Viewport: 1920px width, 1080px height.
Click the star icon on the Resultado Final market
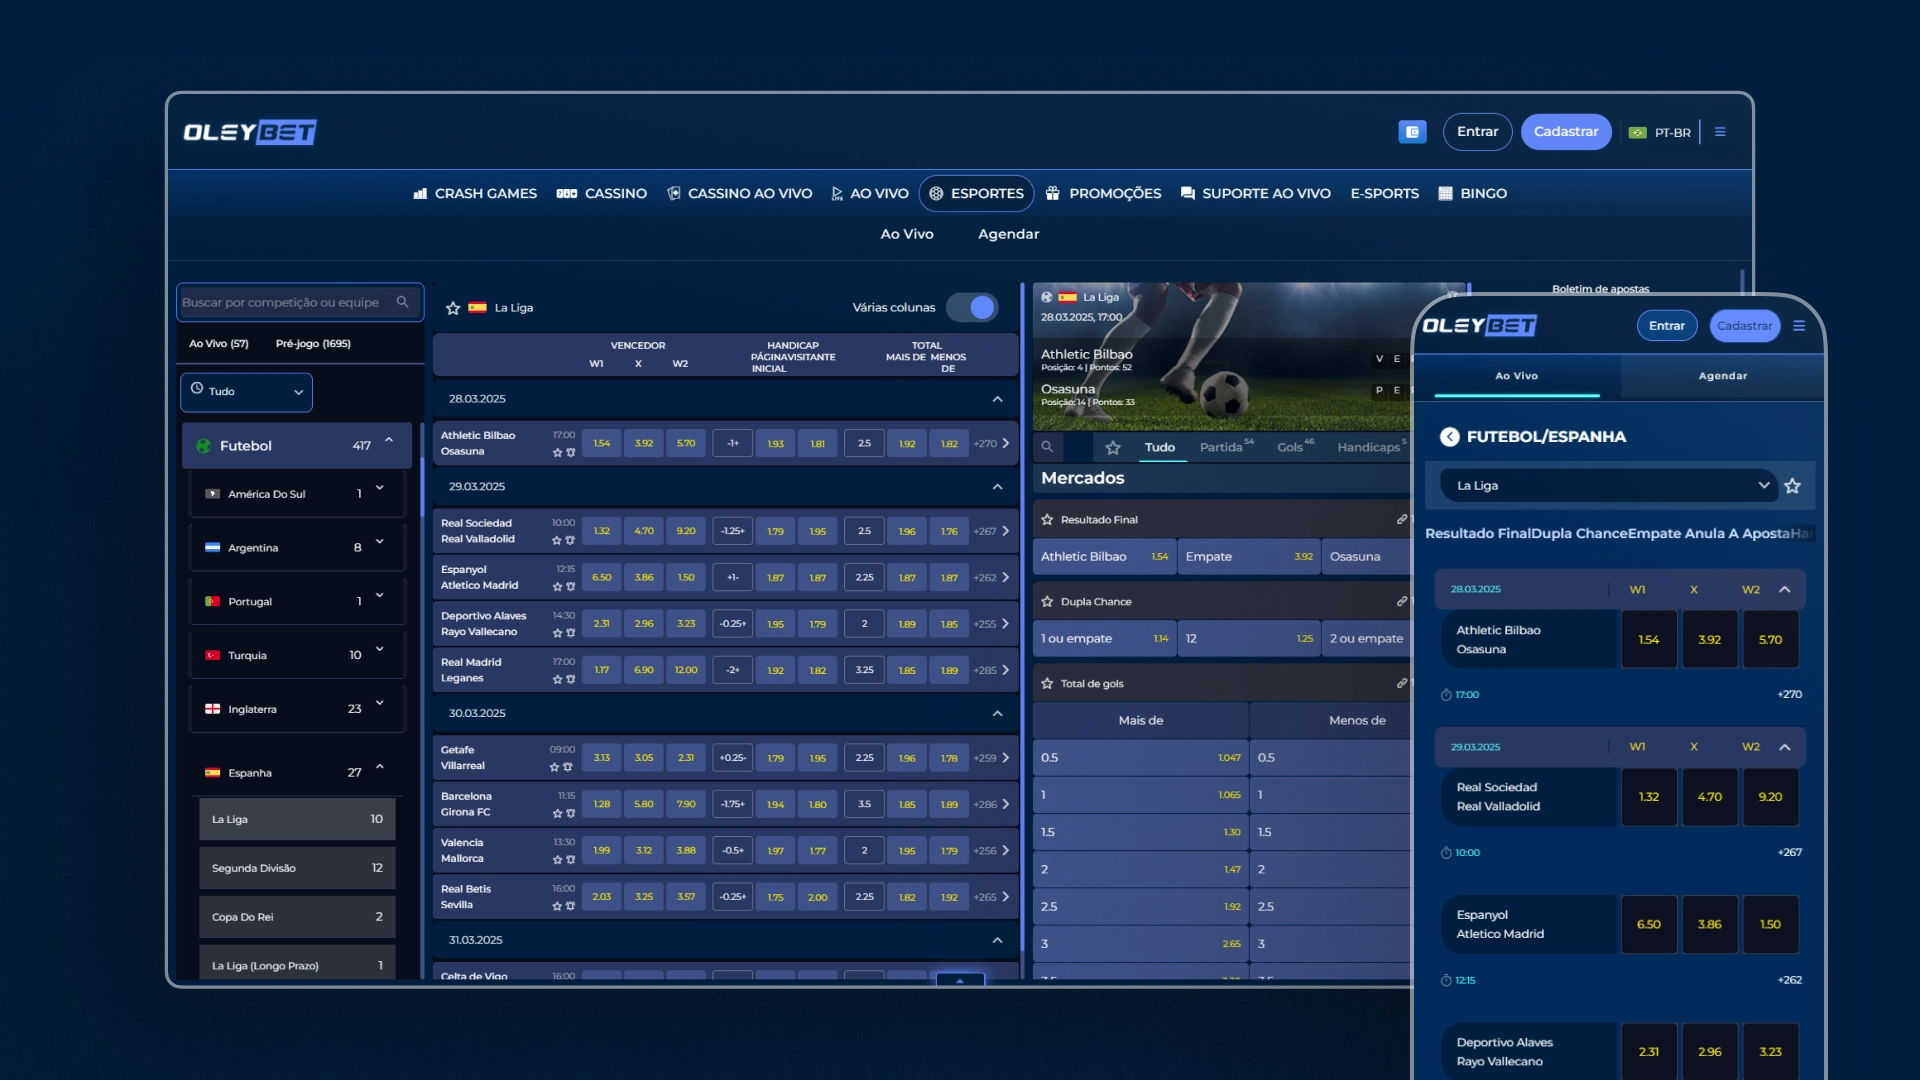[1047, 519]
